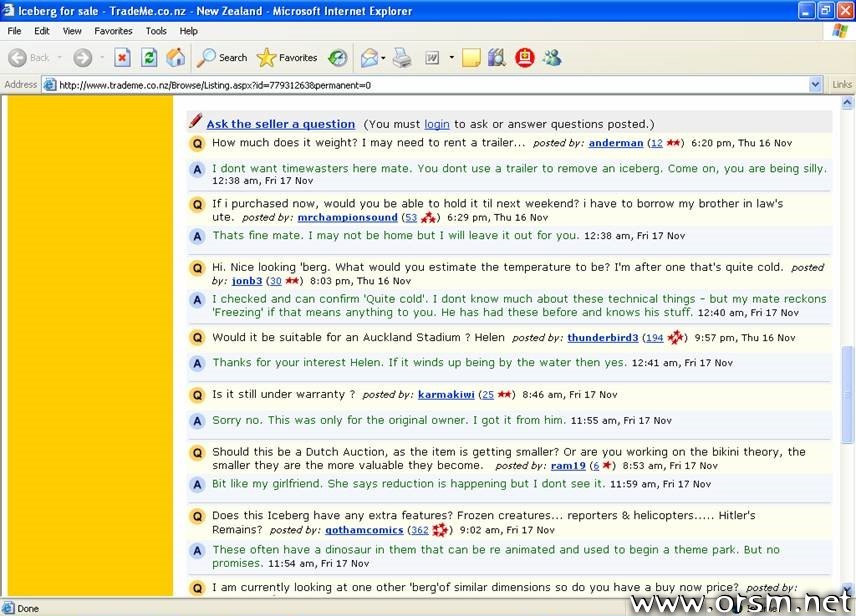The width and height of the screenshot is (856, 616).
Task: Click the vertical scrollbar up arrow
Action: [x=847, y=102]
